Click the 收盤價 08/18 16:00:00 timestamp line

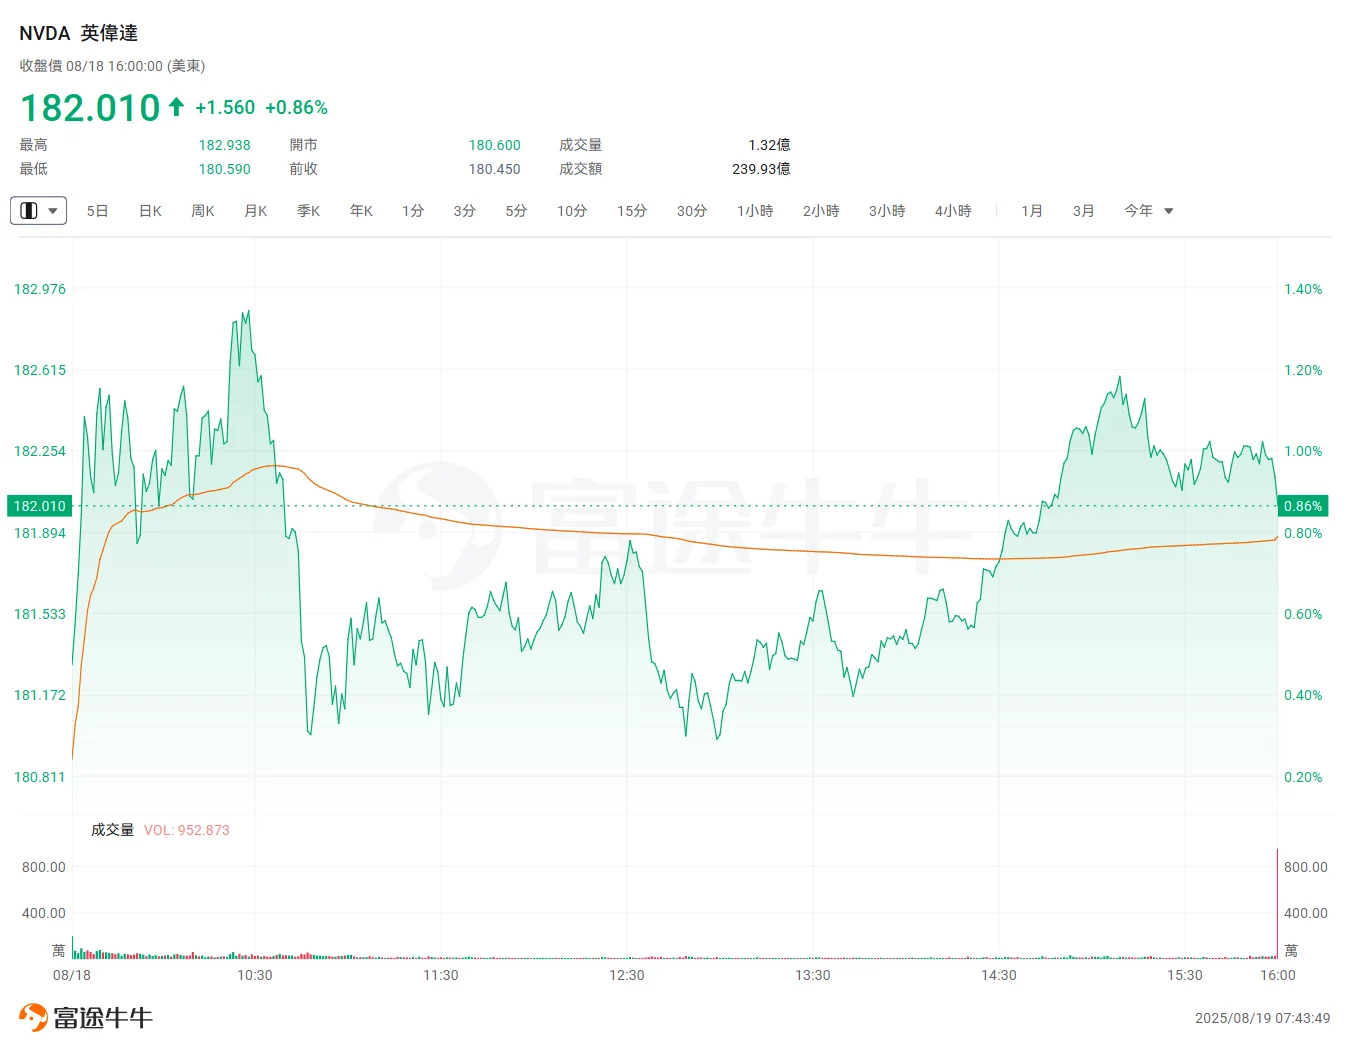(x=113, y=66)
